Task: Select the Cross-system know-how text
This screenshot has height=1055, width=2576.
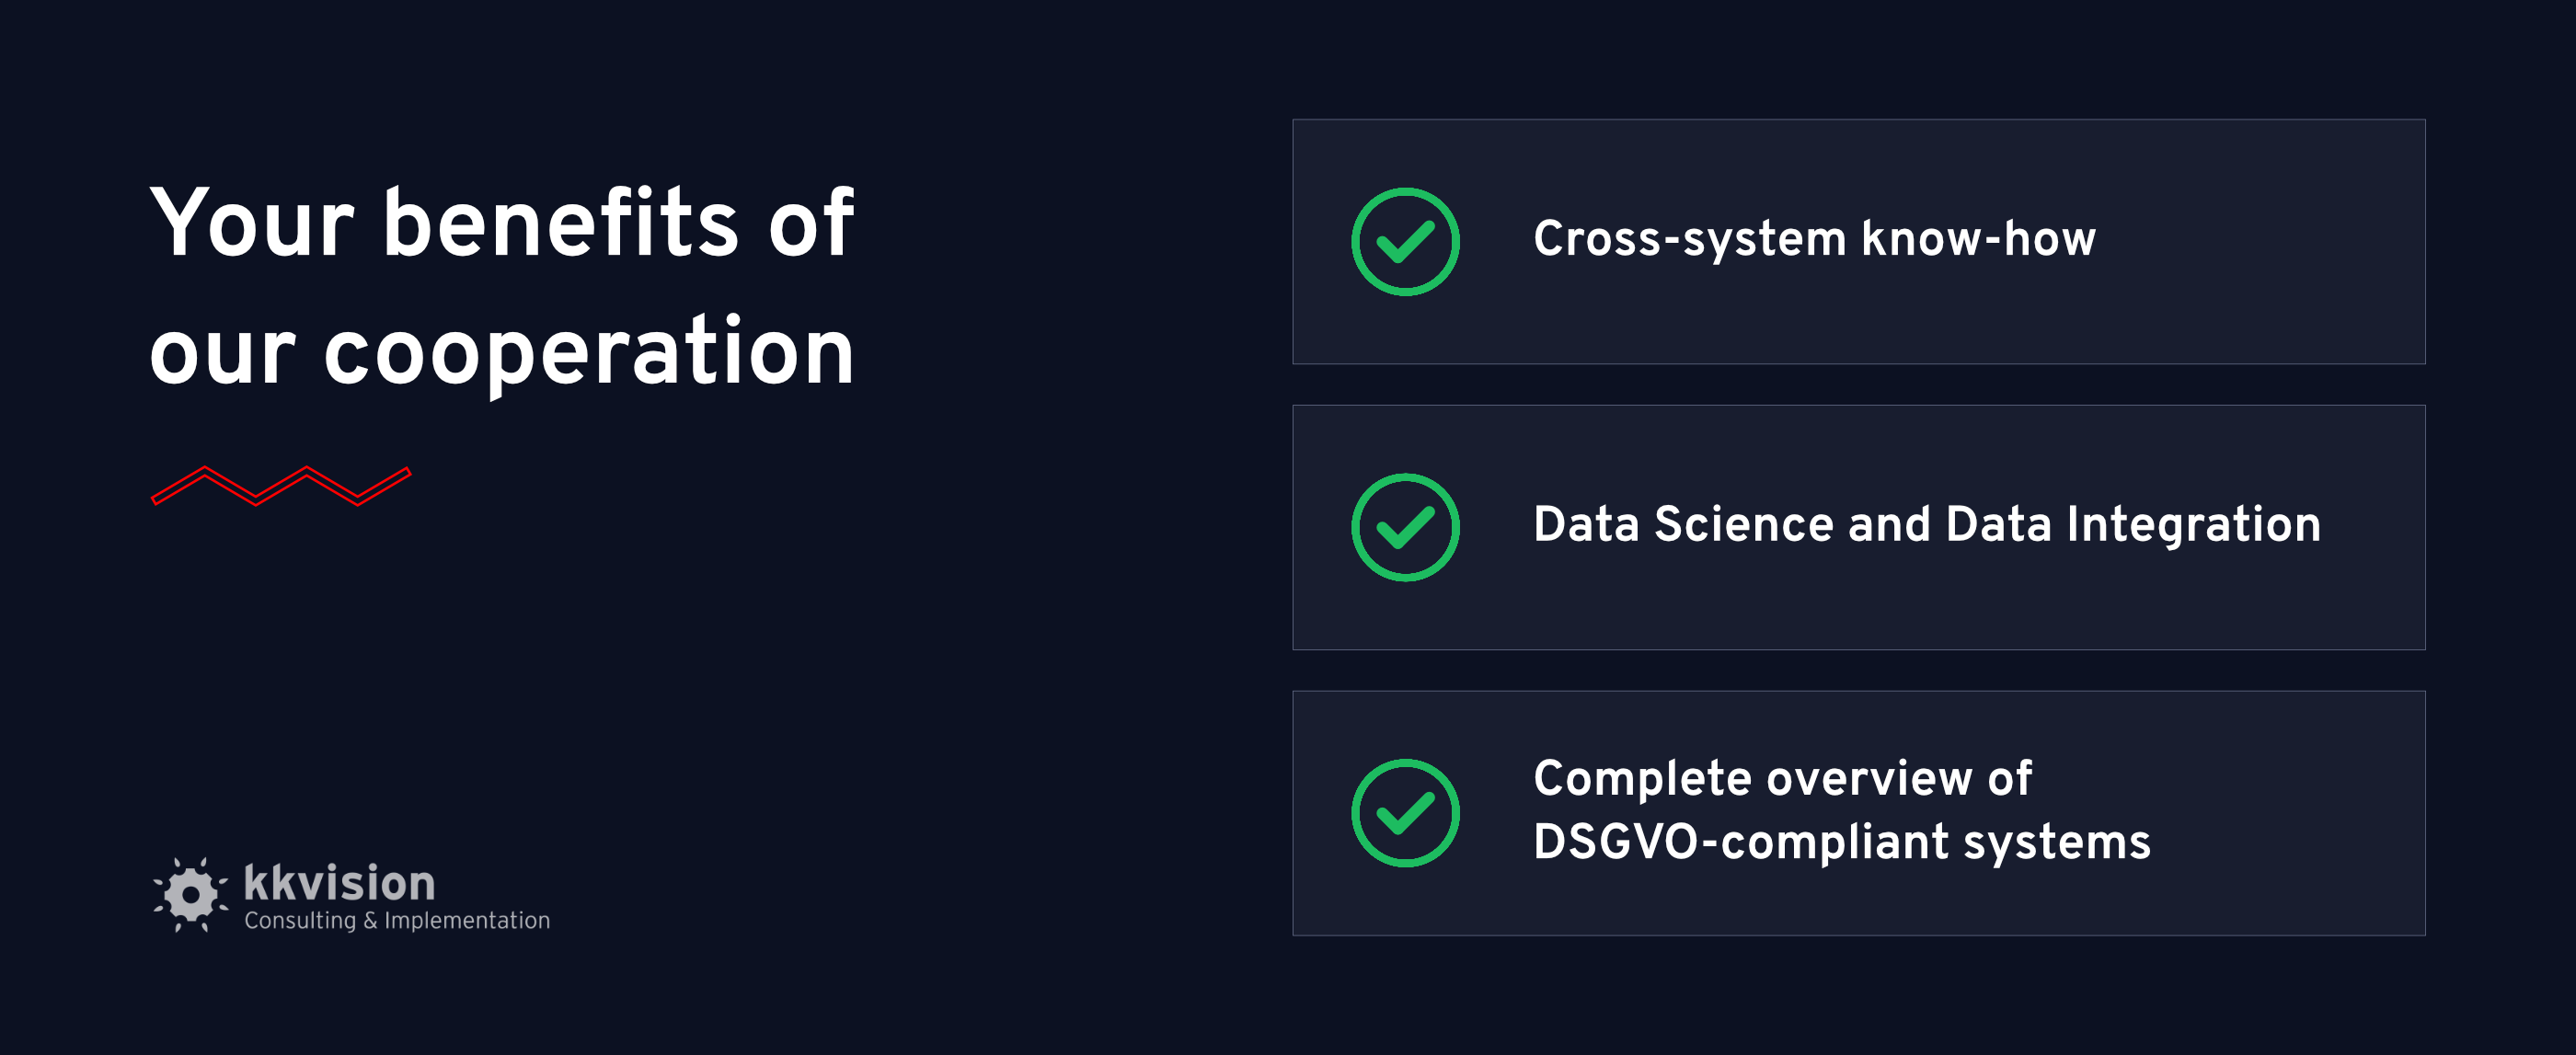Action: 1814,240
